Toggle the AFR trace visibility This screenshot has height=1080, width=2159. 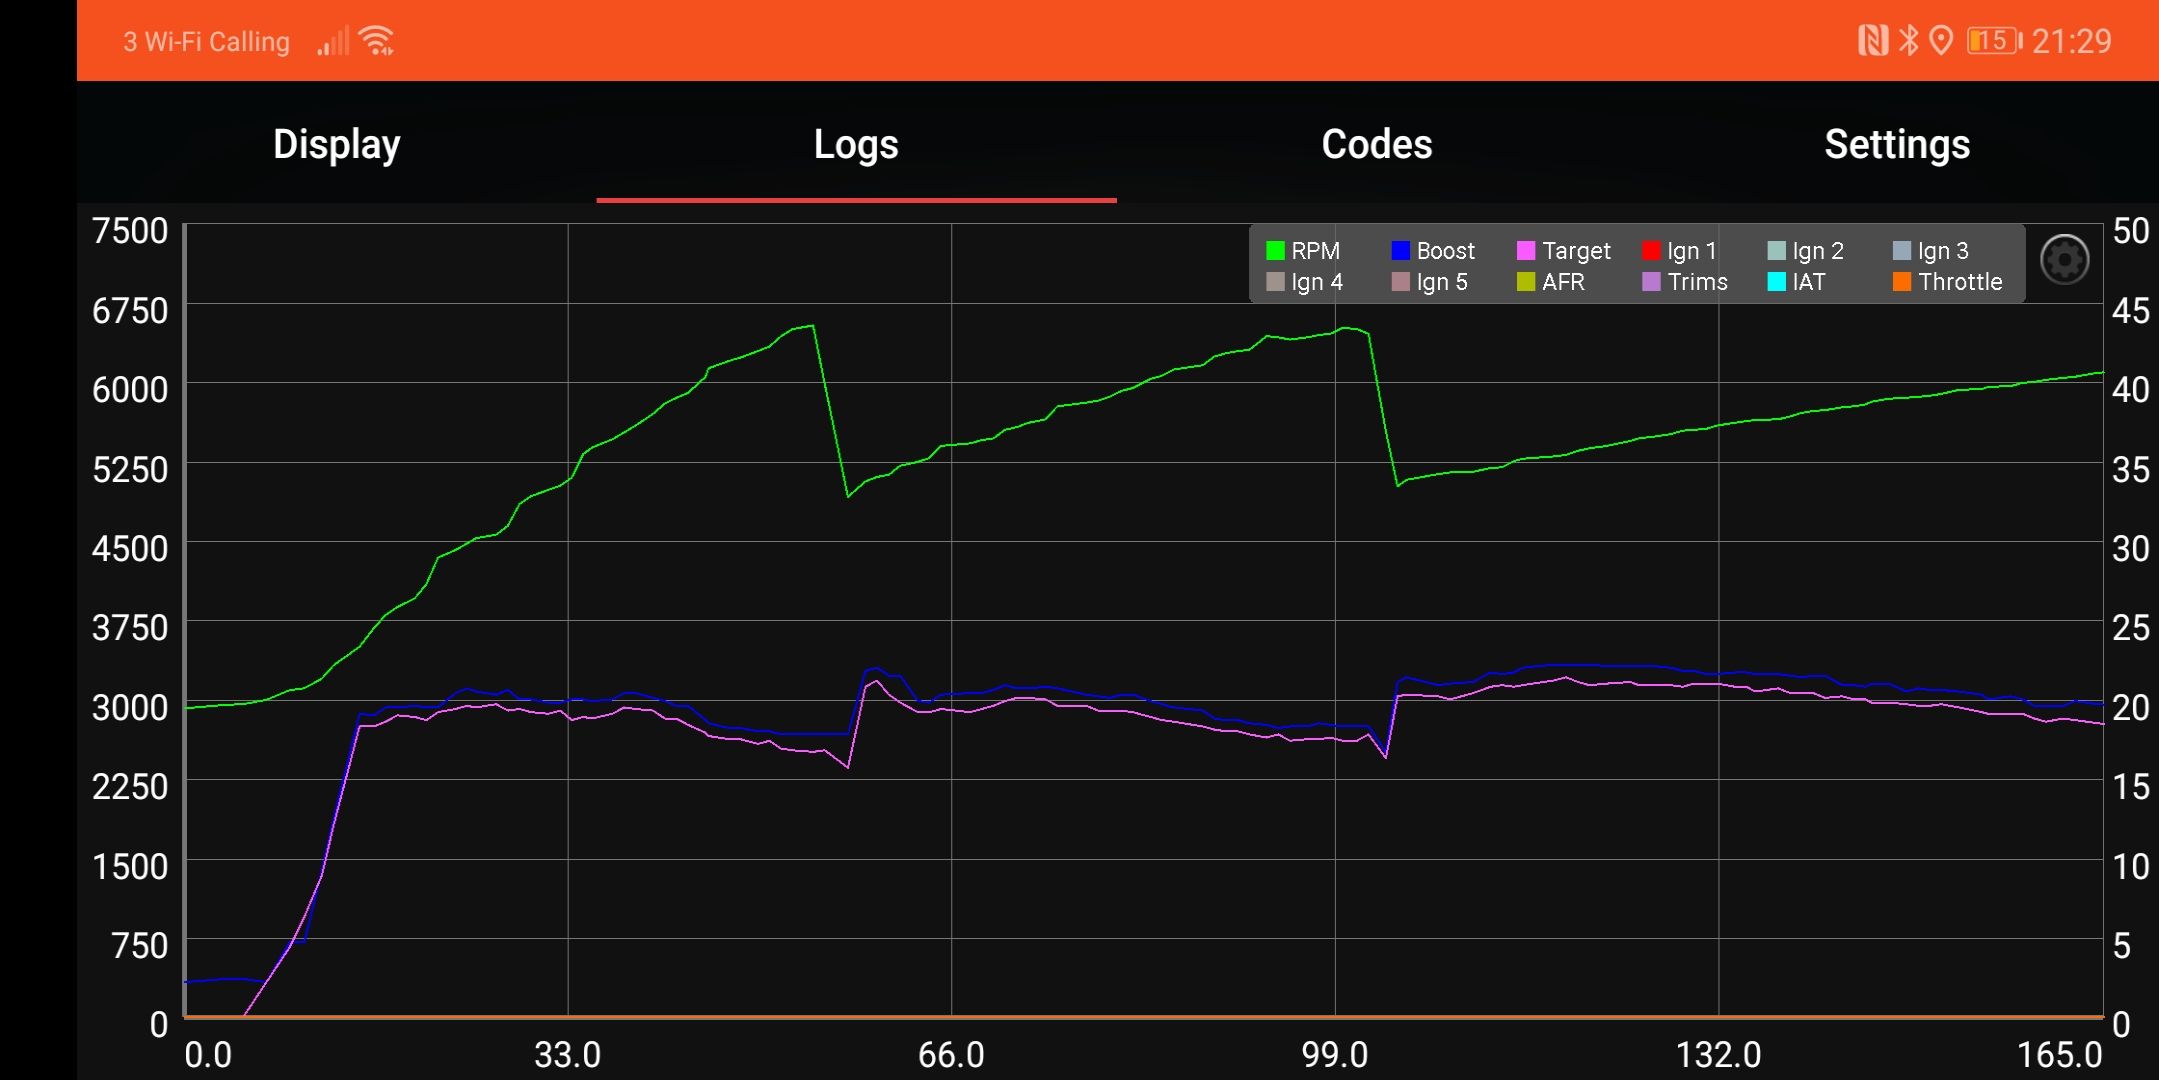tap(1556, 282)
